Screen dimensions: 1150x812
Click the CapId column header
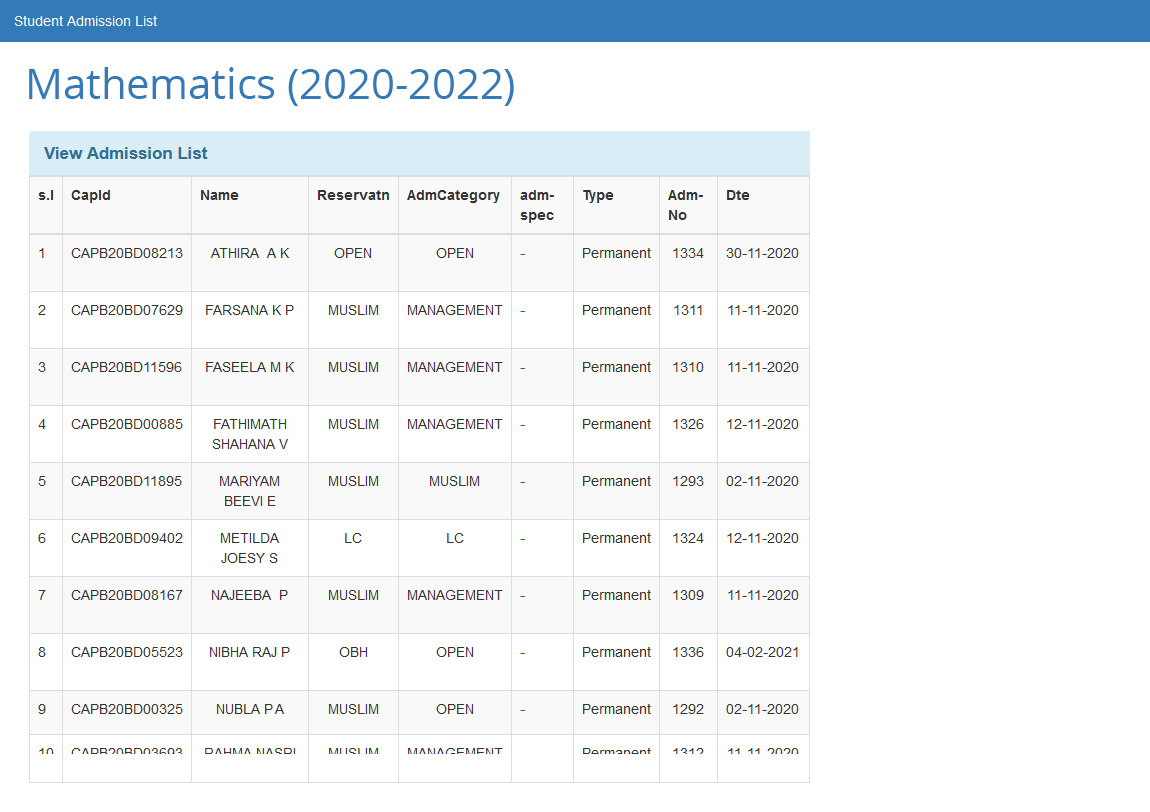click(91, 195)
